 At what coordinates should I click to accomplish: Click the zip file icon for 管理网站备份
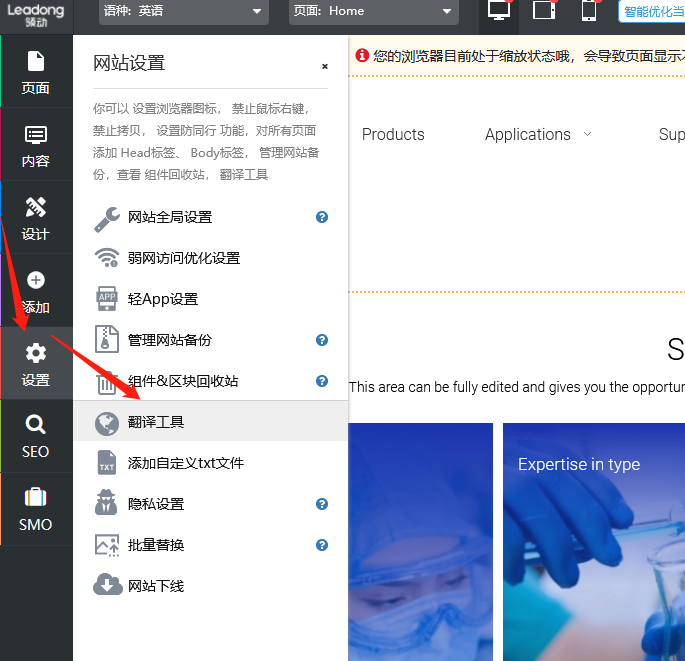click(x=107, y=339)
